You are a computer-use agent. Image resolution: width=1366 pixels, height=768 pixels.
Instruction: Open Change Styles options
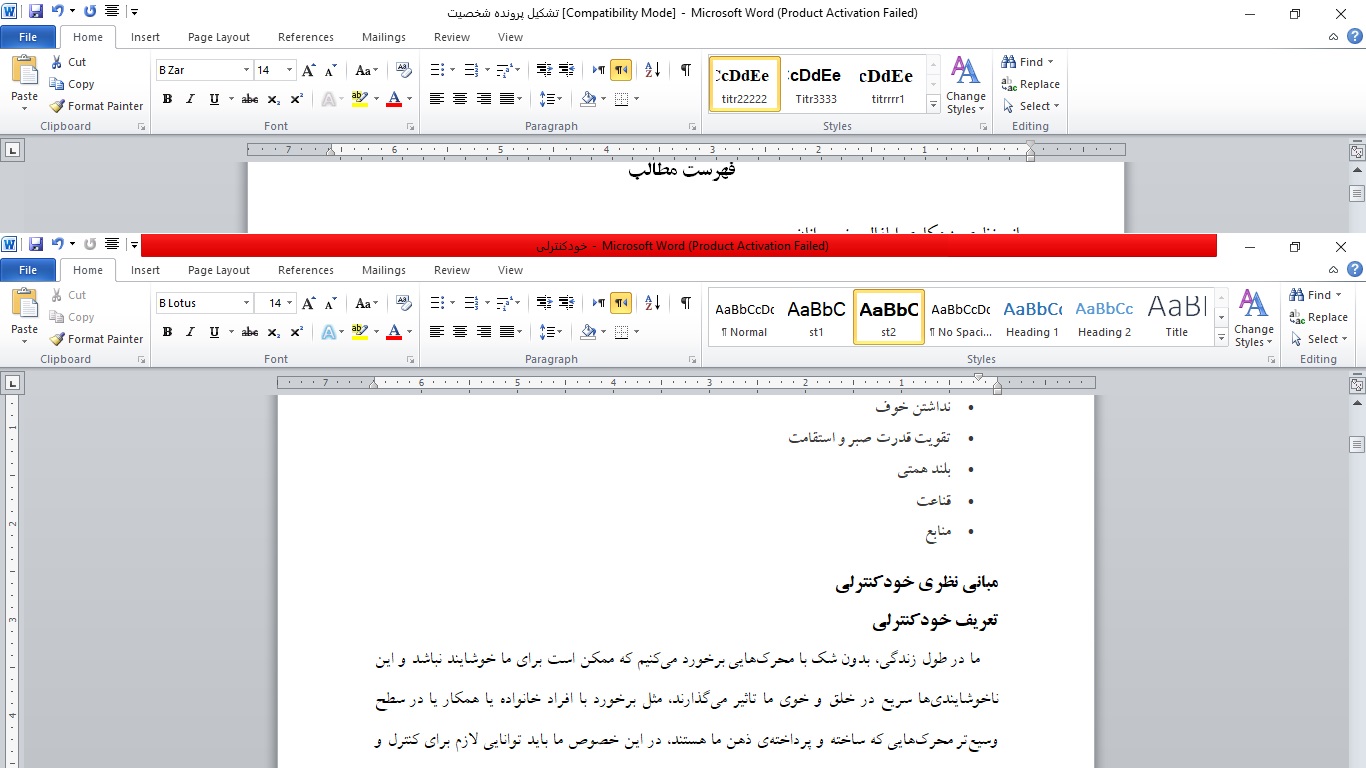click(1253, 318)
